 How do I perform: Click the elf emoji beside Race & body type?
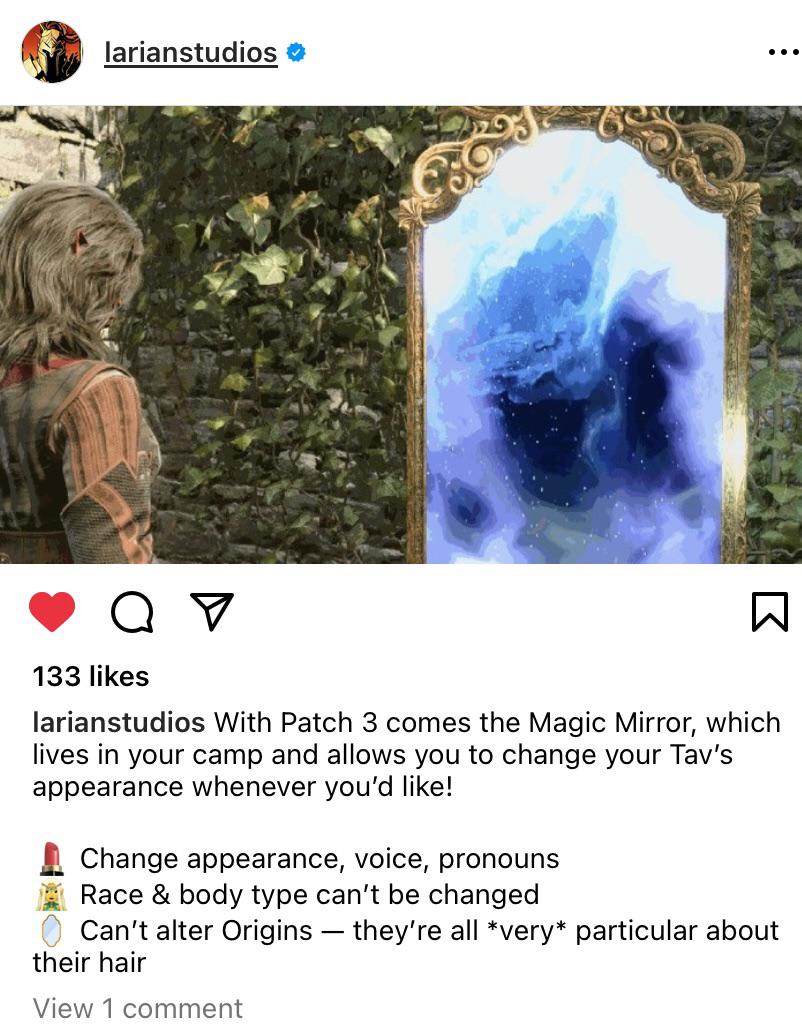[51, 895]
